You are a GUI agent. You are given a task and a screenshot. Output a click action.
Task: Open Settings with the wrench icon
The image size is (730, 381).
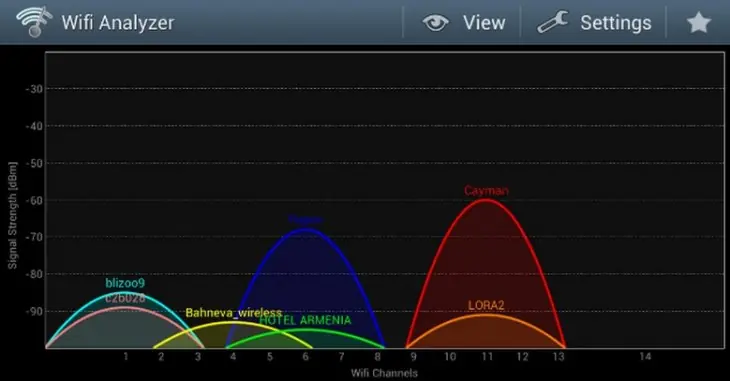(594, 22)
